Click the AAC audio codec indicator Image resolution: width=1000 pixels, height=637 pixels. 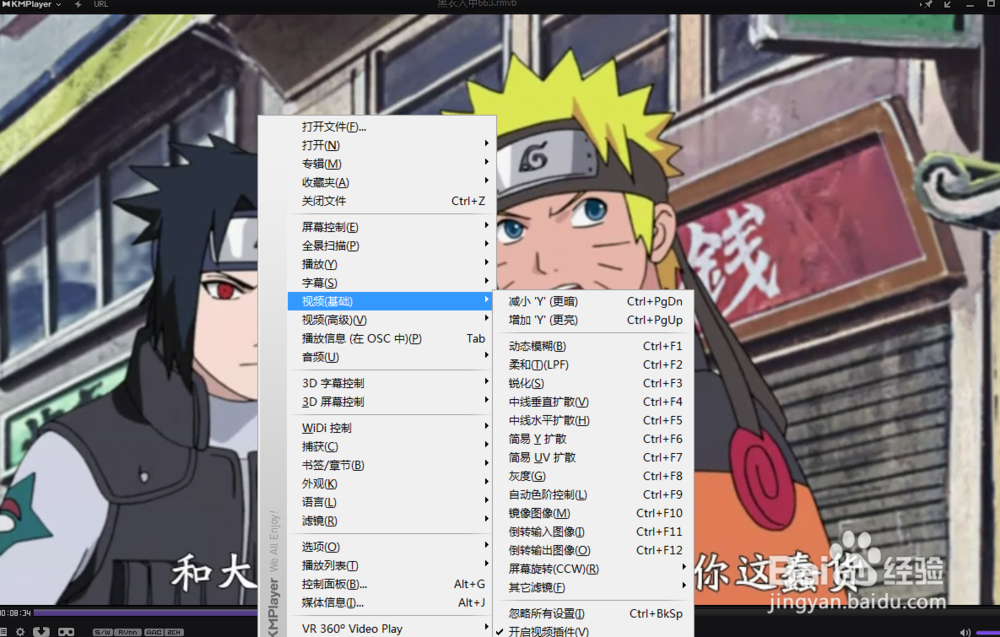tap(154, 632)
